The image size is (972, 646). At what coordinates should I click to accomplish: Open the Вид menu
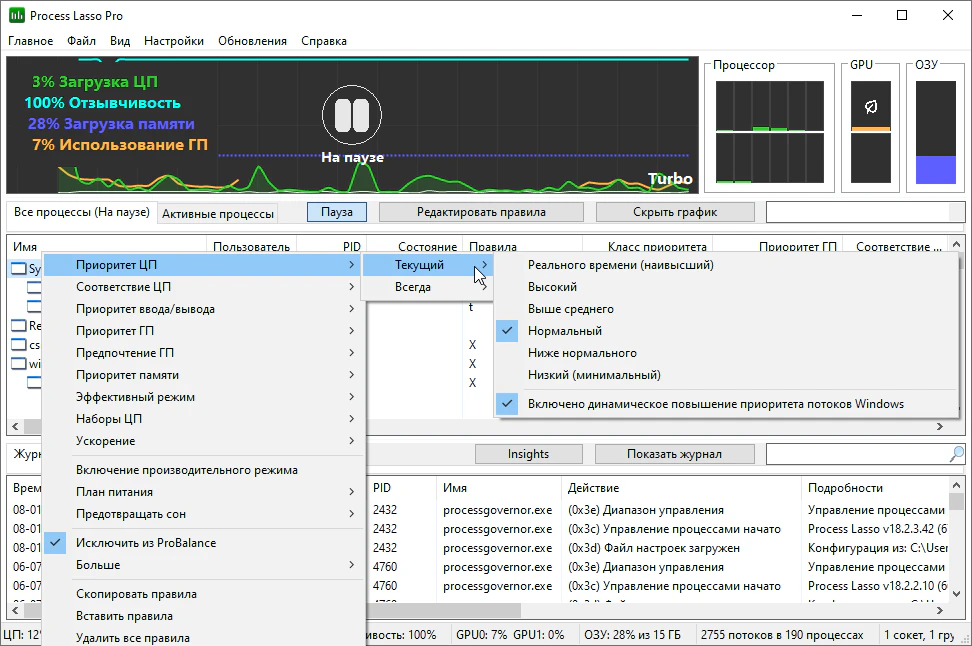(x=120, y=41)
